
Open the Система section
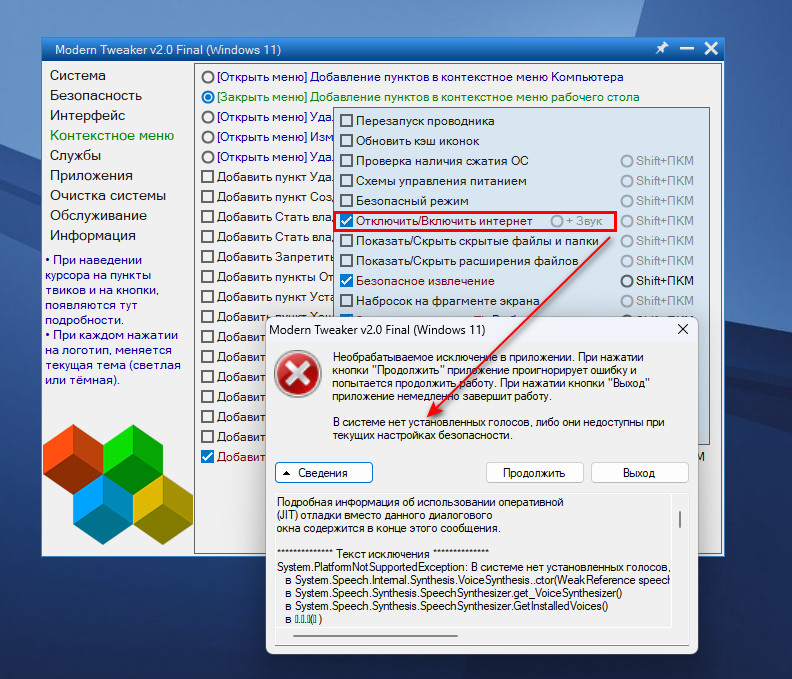(x=78, y=76)
